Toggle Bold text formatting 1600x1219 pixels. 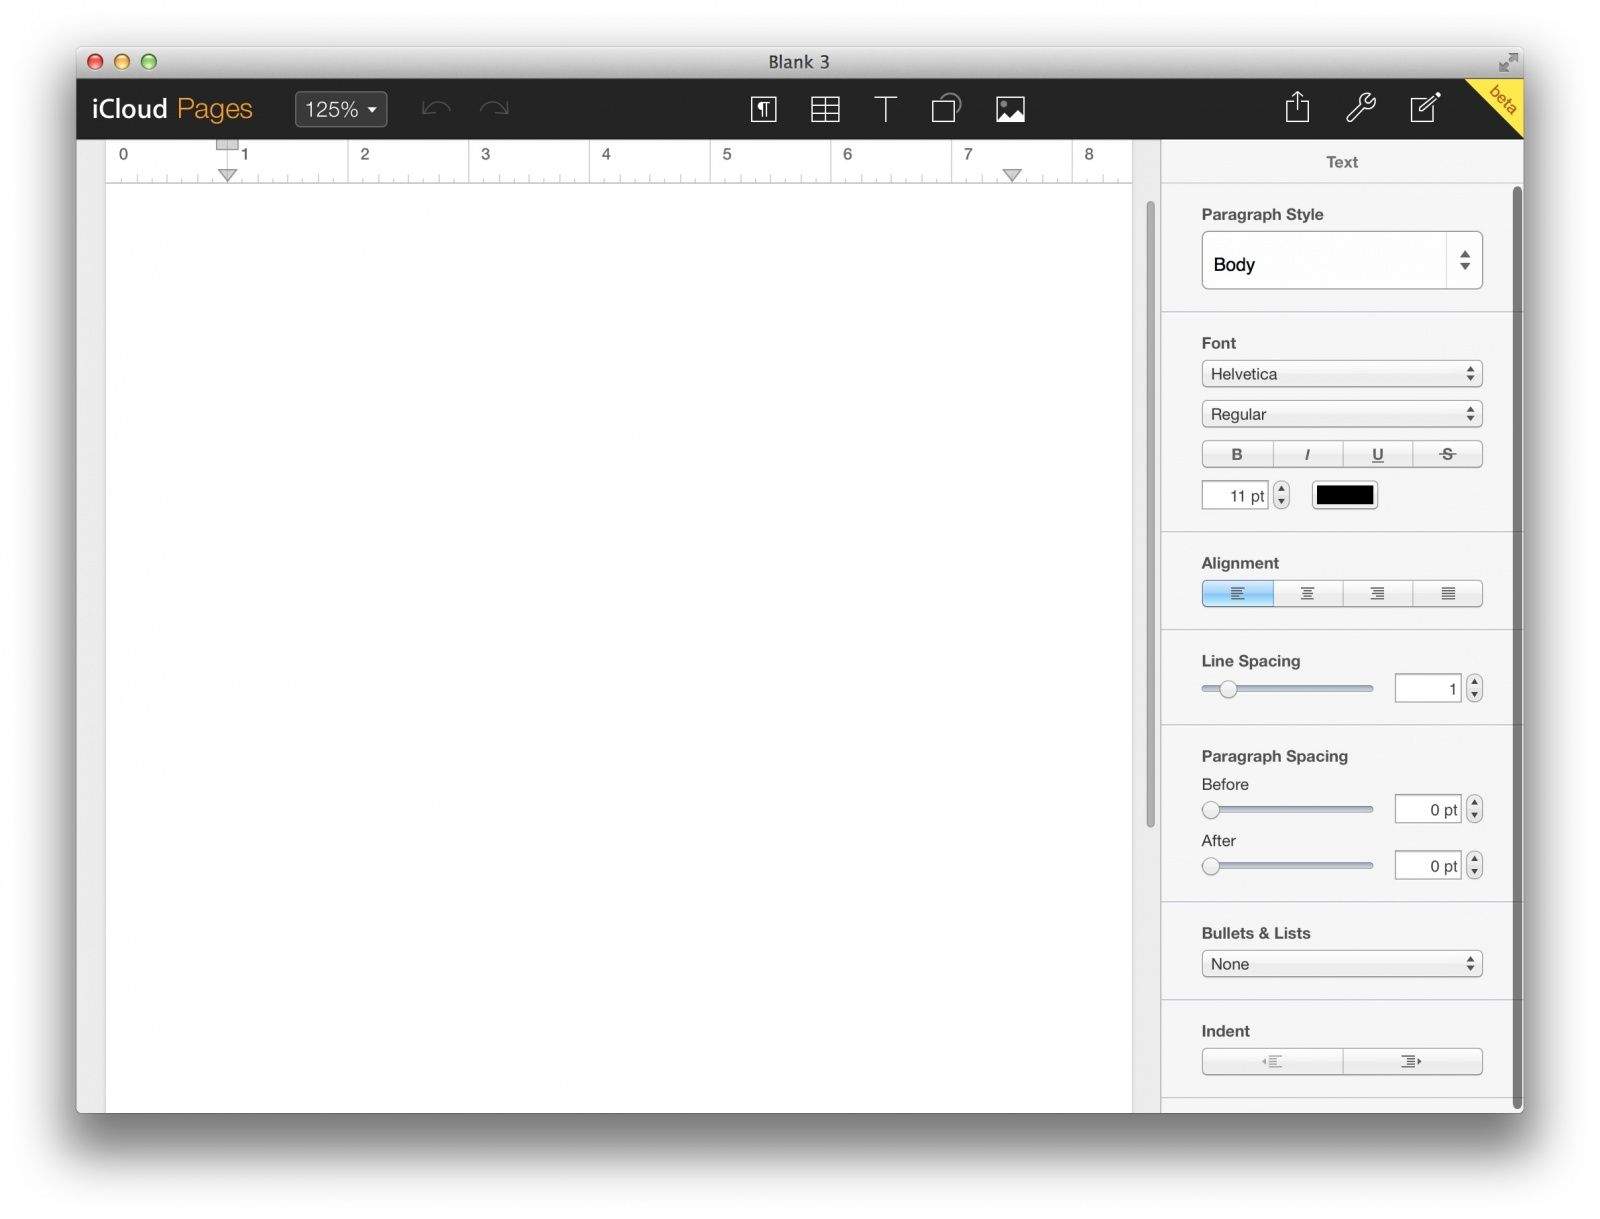[x=1237, y=454]
